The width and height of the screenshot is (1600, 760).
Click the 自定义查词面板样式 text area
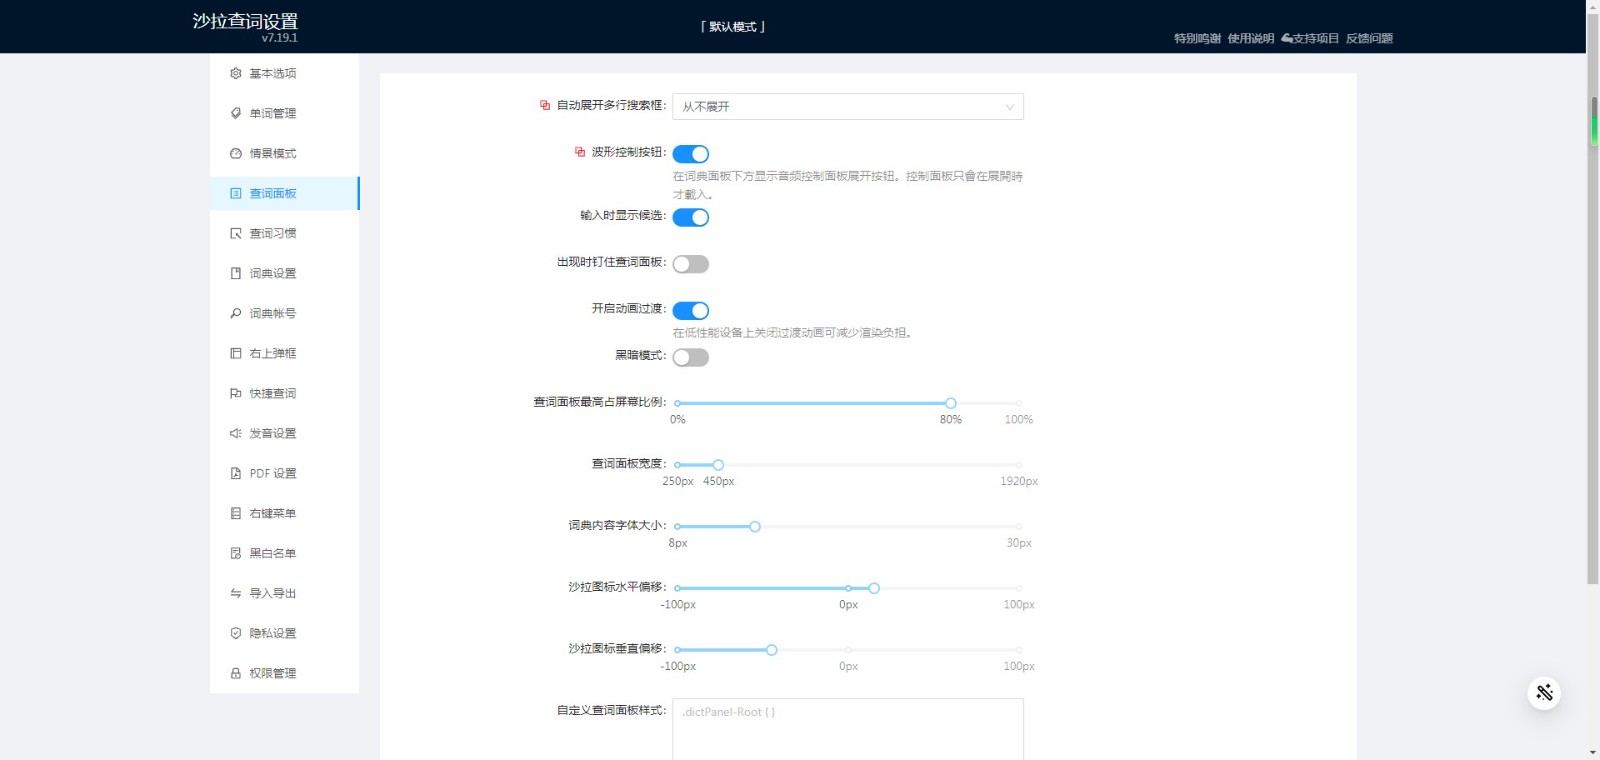coord(847,730)
